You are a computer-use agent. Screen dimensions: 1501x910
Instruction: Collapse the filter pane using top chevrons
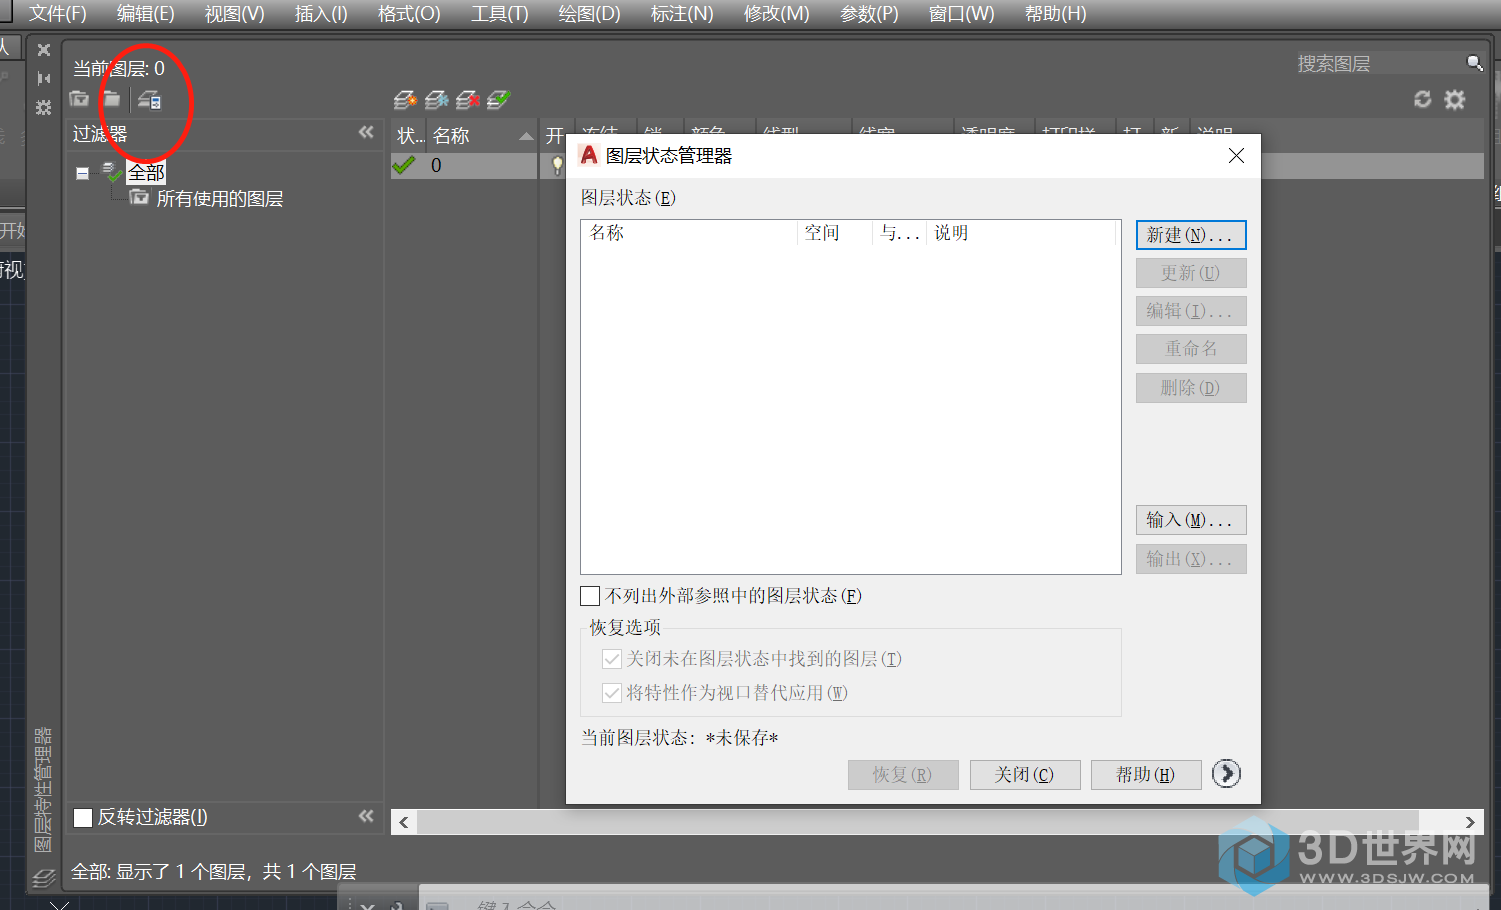(366, 133)
